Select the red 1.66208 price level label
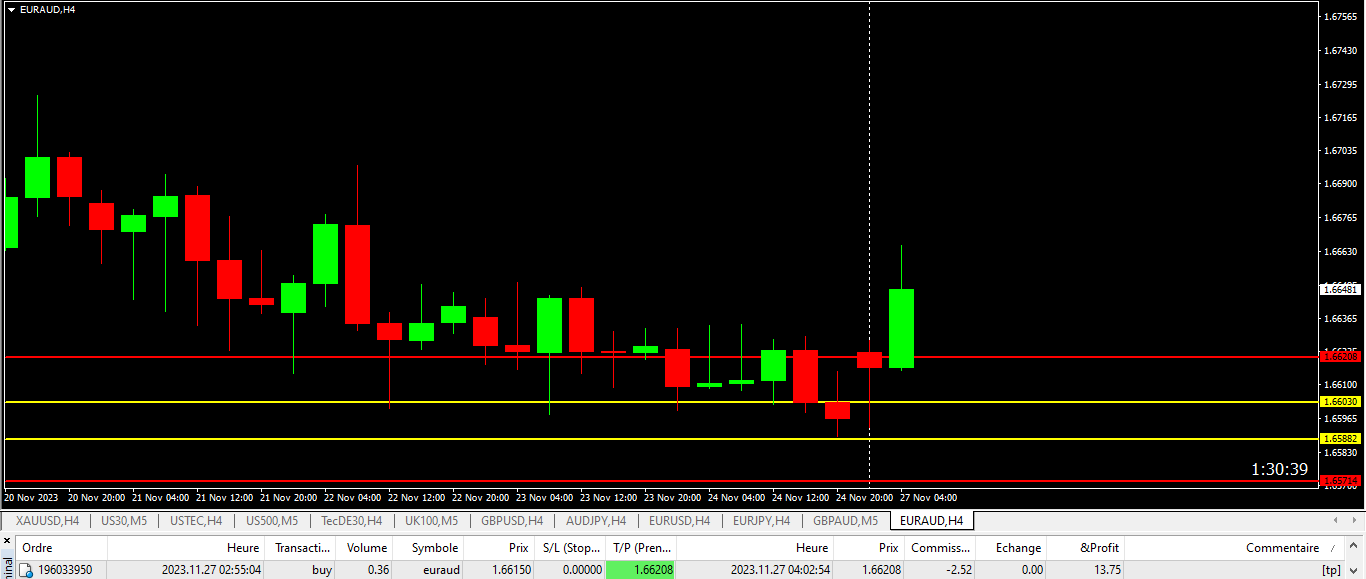The width and height of the screenshot is (1366, 579). (x=1340, y=356)
